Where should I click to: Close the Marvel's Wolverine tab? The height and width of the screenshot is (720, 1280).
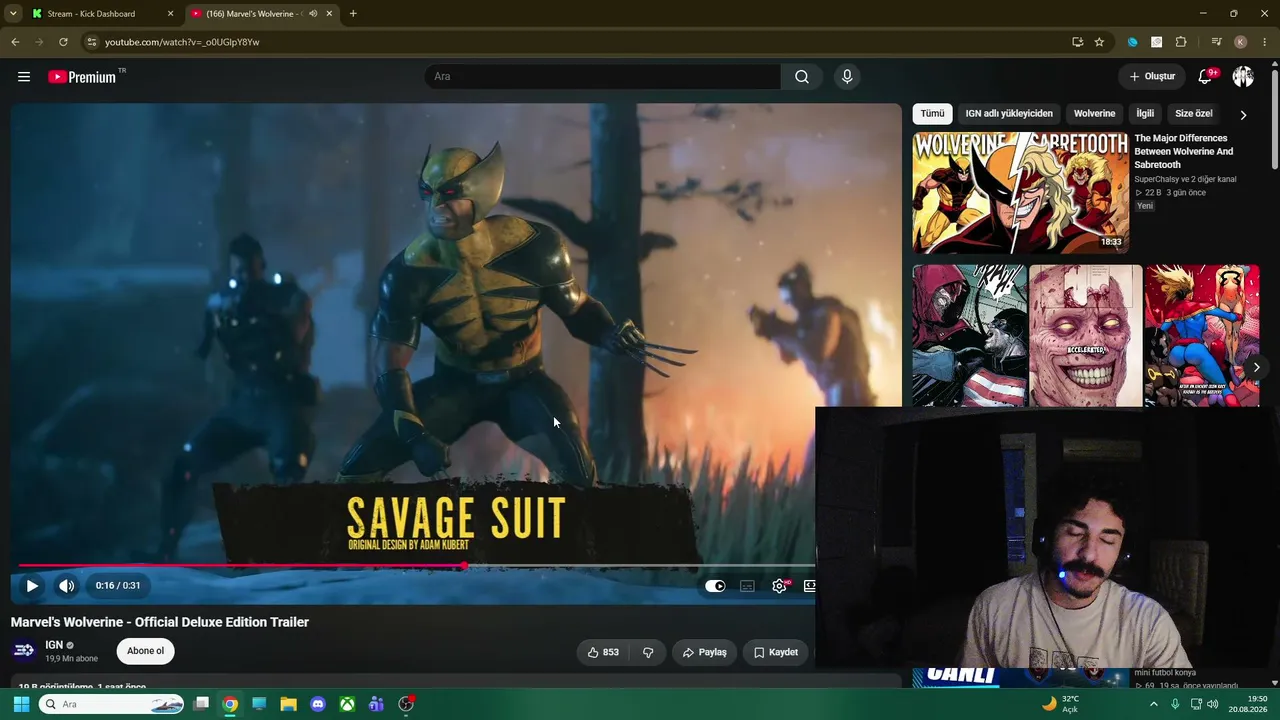pos(329,14)
